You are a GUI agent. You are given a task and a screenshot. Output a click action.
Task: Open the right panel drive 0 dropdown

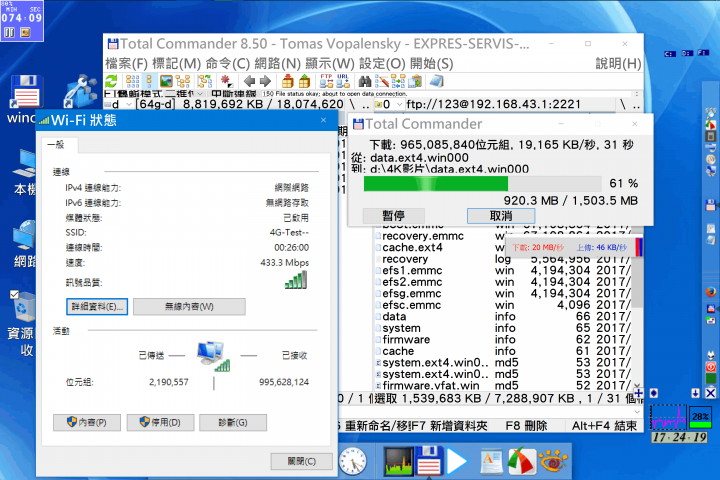click(x=399, y=105)
